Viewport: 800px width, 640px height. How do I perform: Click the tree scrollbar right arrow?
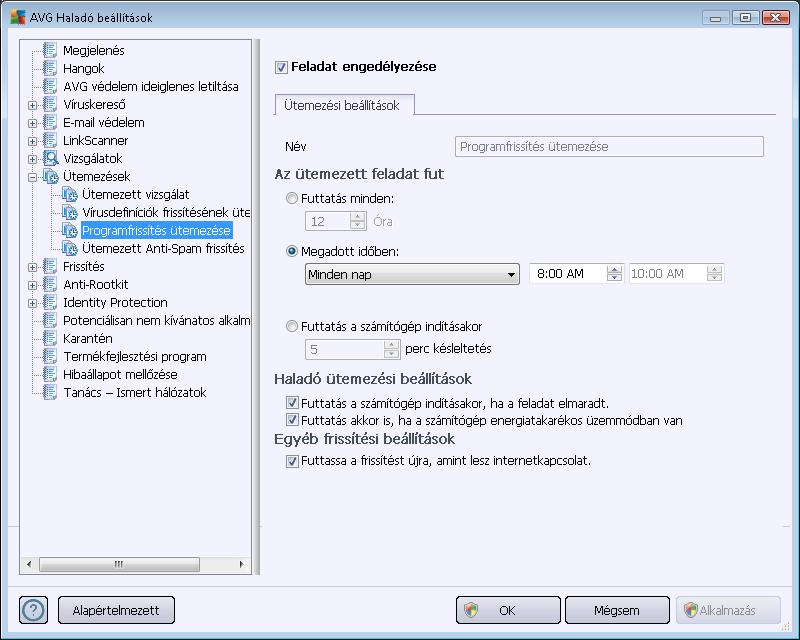click(x=241, y=564)
